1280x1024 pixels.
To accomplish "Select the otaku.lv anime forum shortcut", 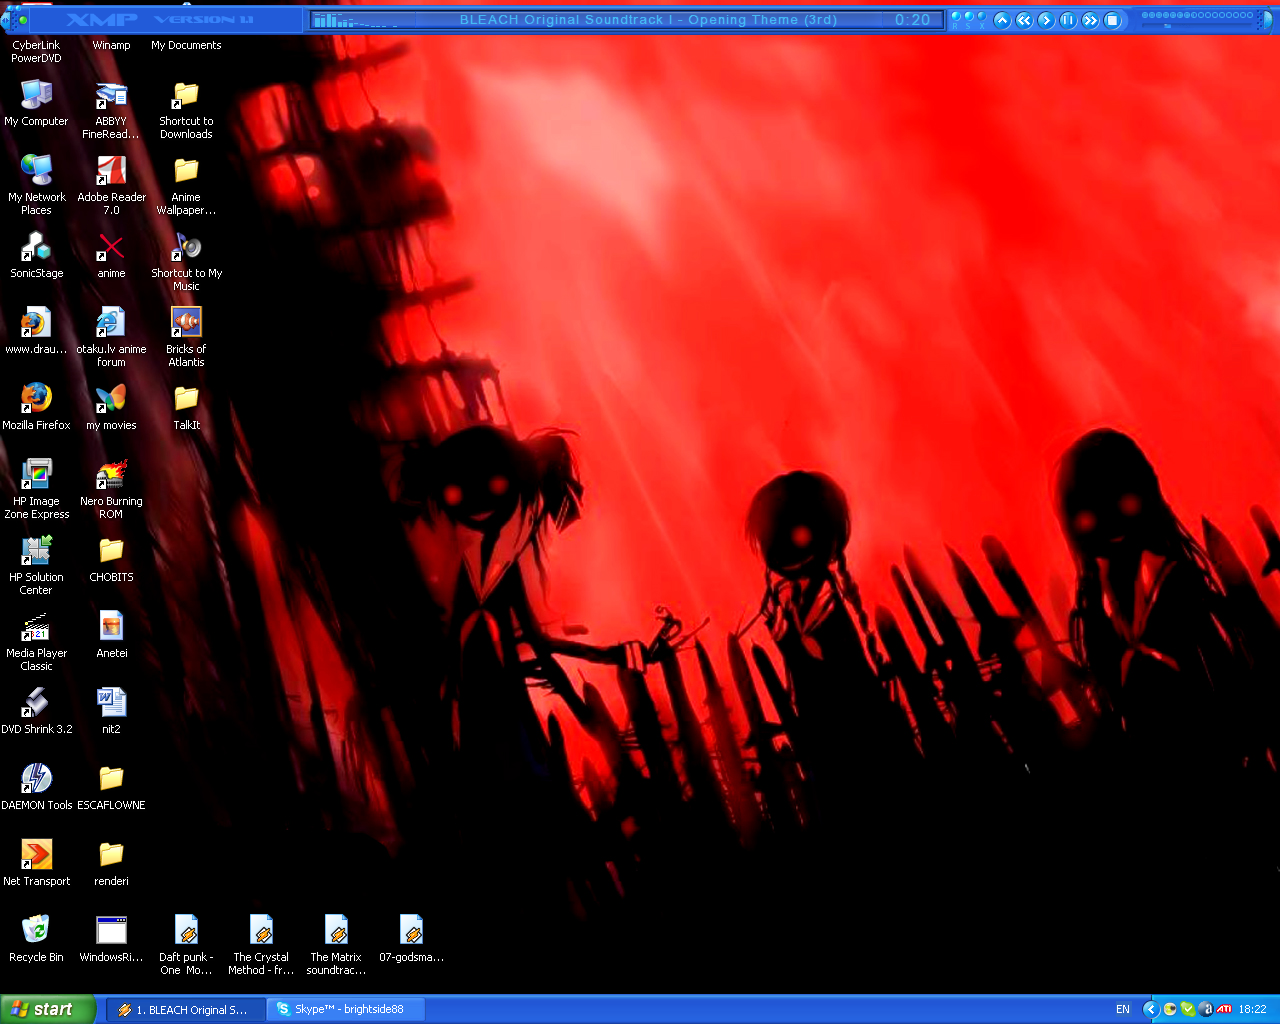I will [x=111, y=337].
